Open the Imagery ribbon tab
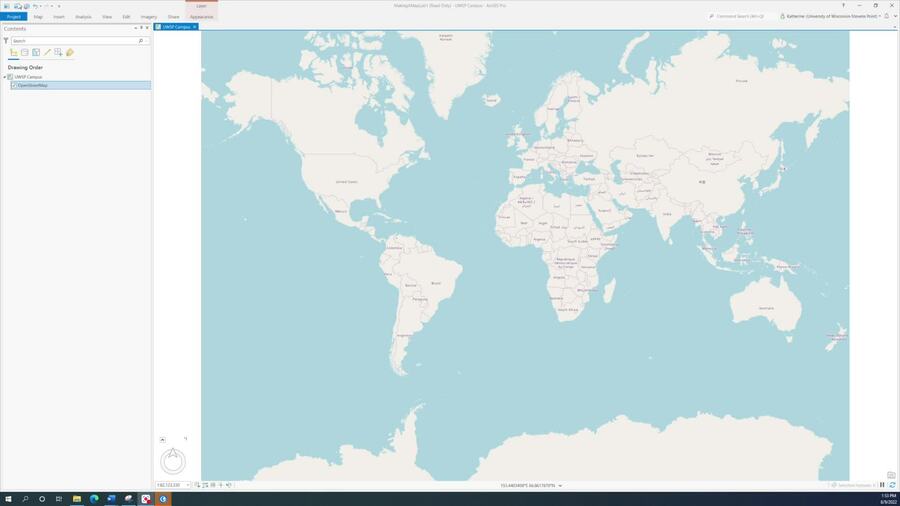The image size is (900, 506). point(149,17)
